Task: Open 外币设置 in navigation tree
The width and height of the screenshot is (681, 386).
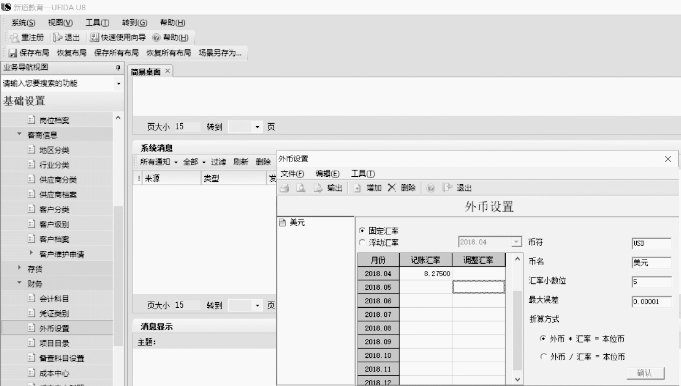Action: (54, 329)
